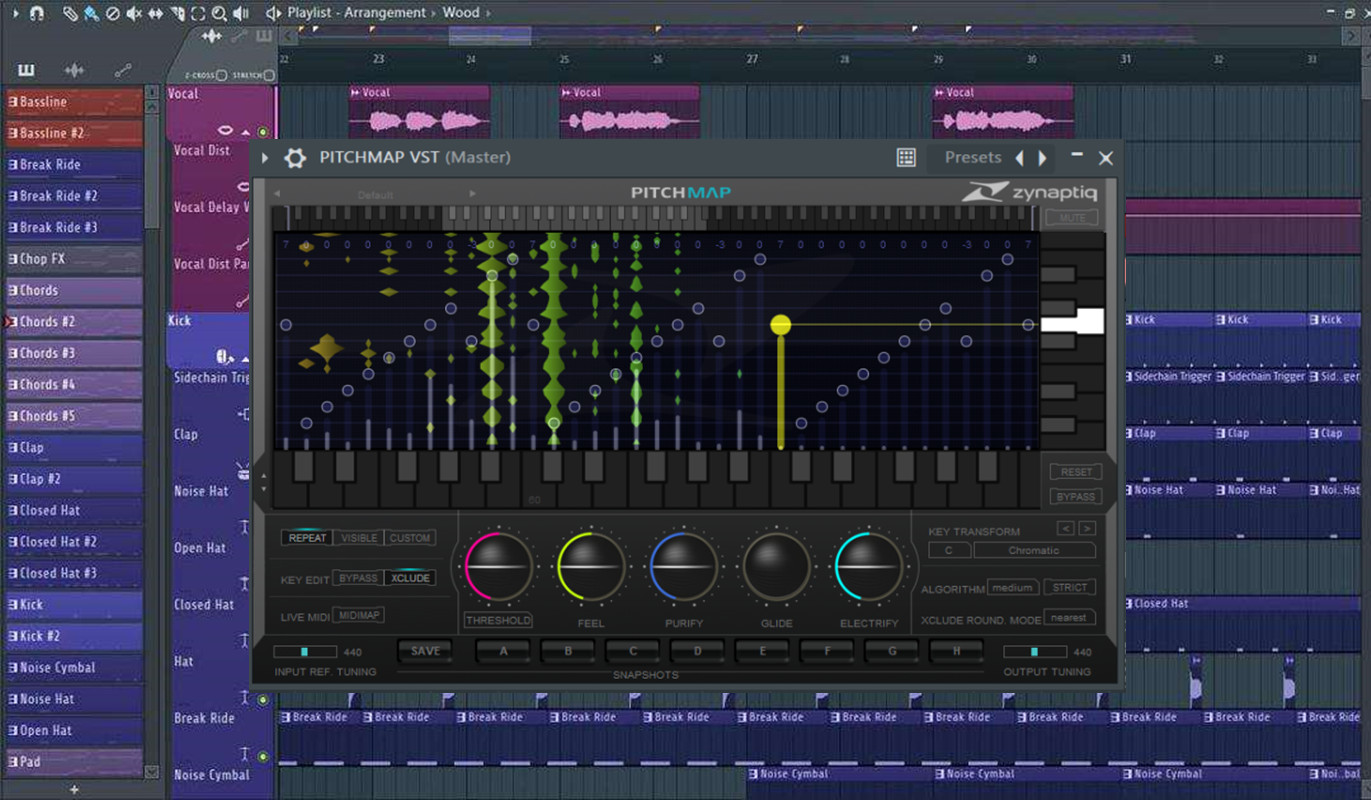Click the cyan ELECTRIFY knob
The image size is (1371, 800).
tap(868, 567)
